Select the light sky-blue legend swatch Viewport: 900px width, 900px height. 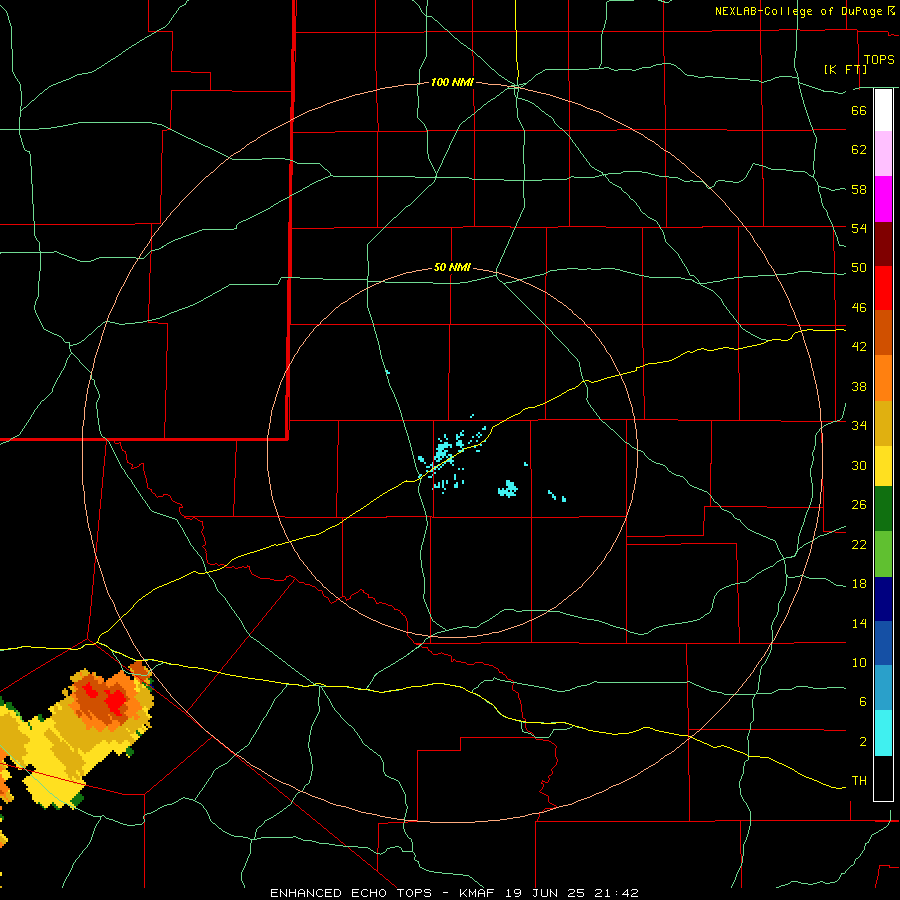(883, 688)
